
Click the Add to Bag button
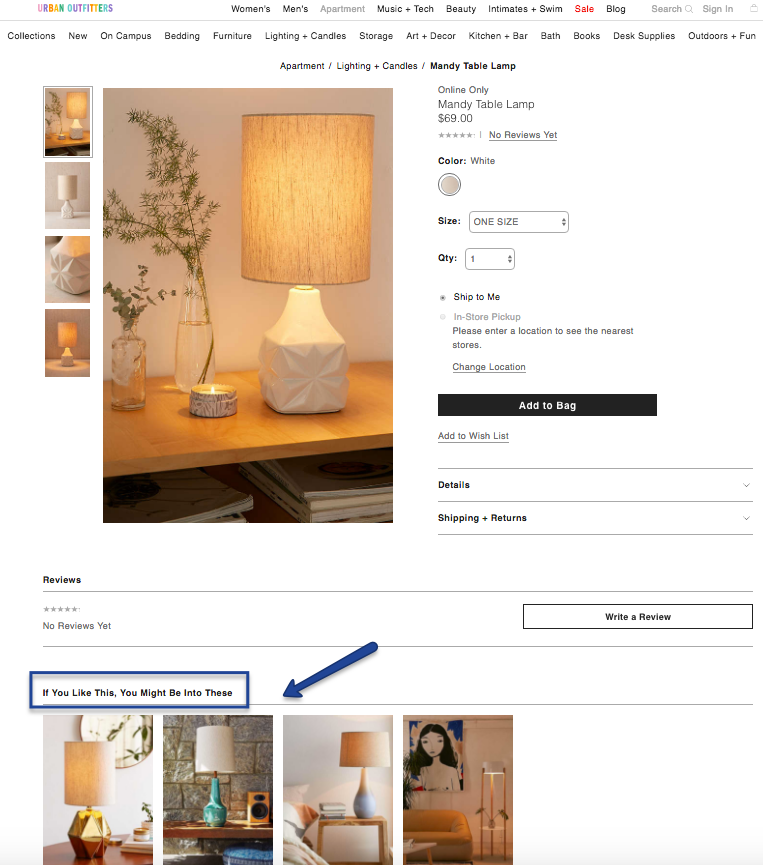(x=547, y=405)
